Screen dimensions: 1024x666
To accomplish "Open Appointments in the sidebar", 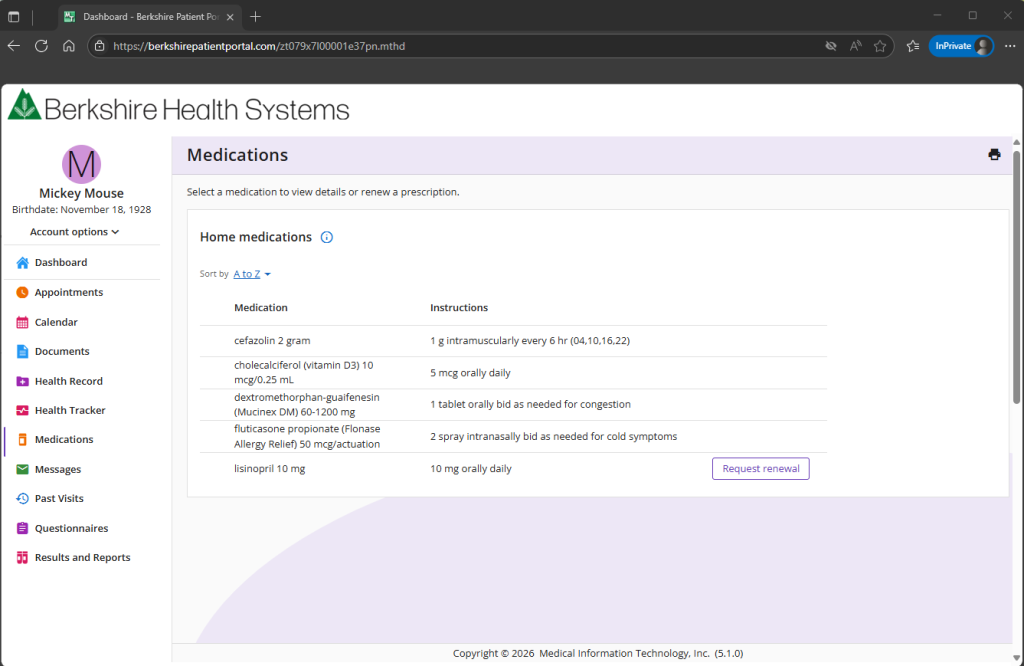I will [x=68, y=293].
